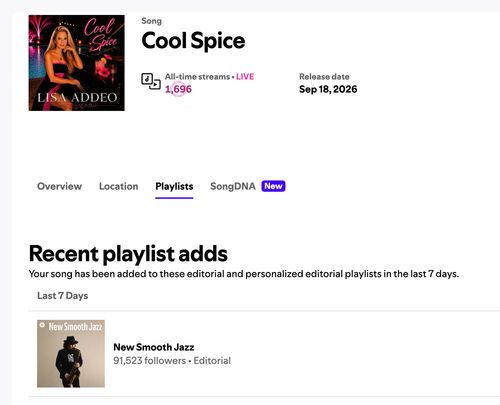Viewport: 500px width, 405px height.
Task: Click the New badge beside SongDNA
Action: click(x=273, y=186)
